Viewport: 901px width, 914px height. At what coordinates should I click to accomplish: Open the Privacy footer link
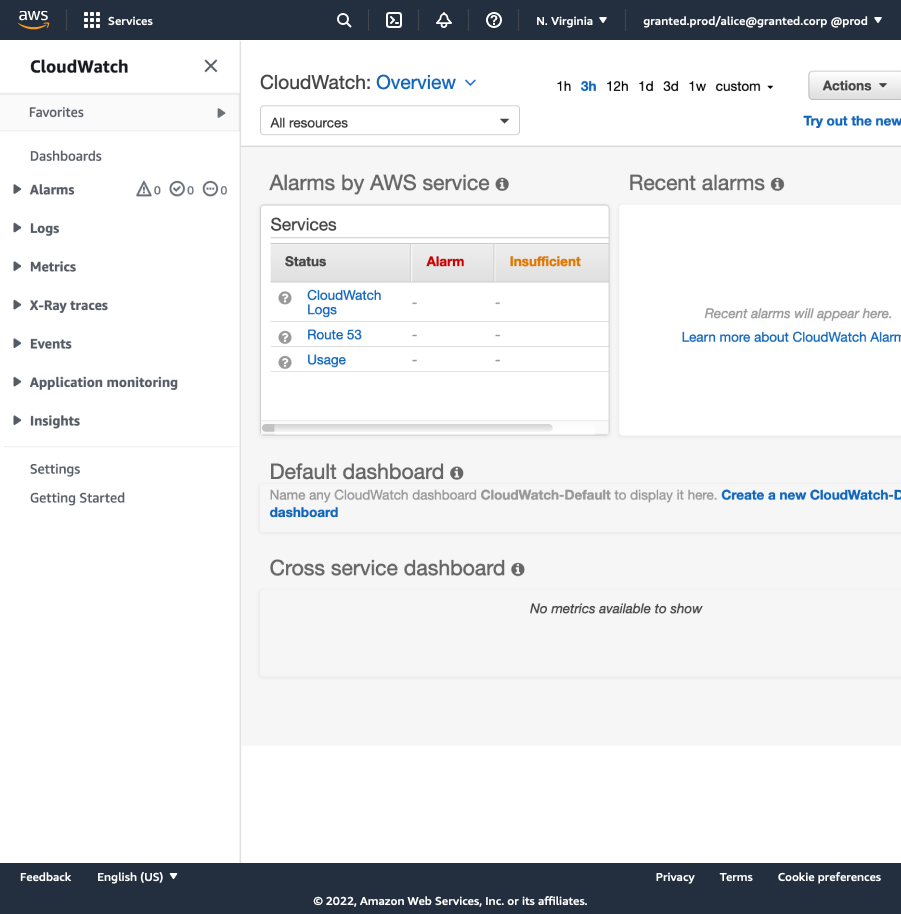(675, 877)
